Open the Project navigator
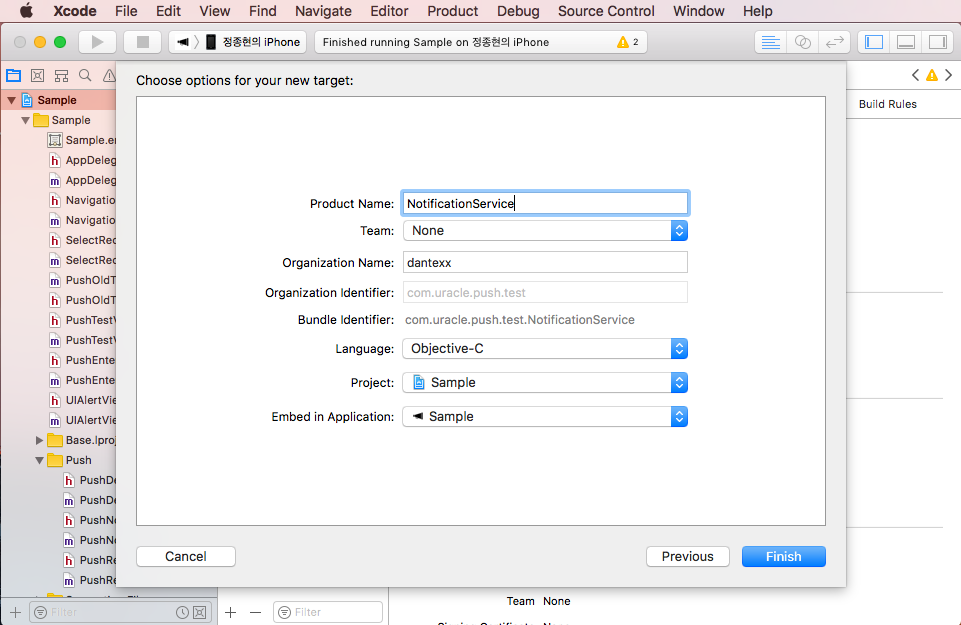This screenshot has height=625, width=961. click(x=13, y=75)
